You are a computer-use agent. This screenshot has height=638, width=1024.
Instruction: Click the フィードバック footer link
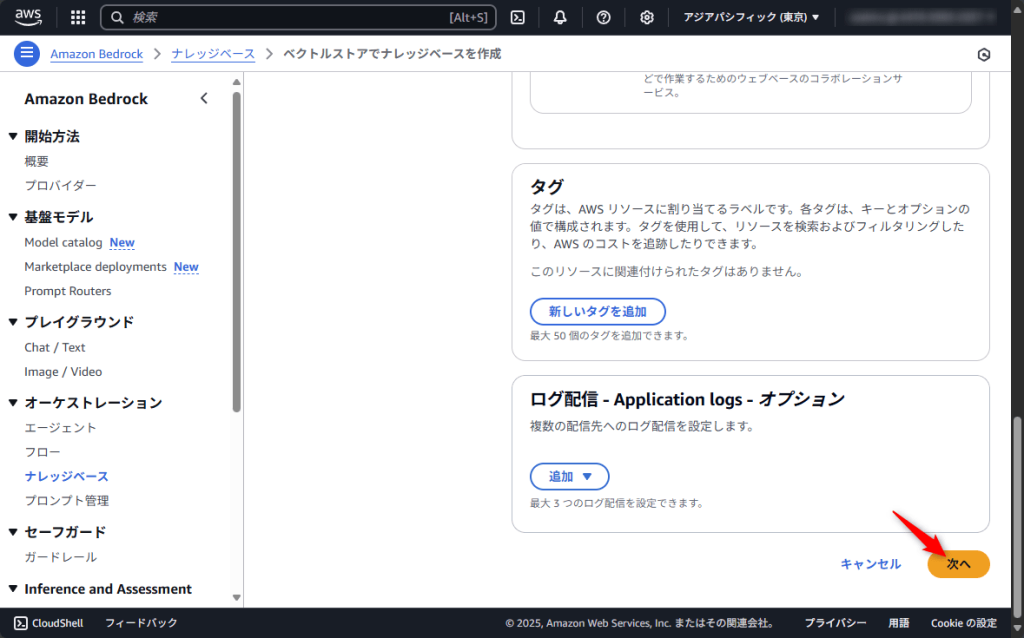(x=141, y=623)
